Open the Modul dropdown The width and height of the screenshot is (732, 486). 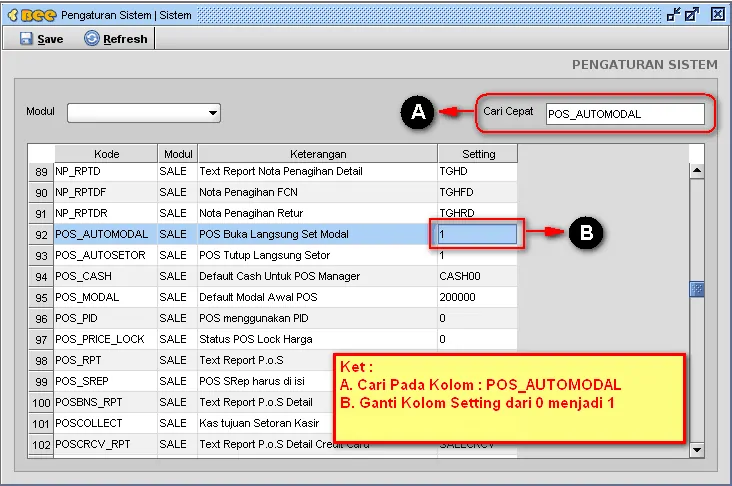tap(144, 113)
